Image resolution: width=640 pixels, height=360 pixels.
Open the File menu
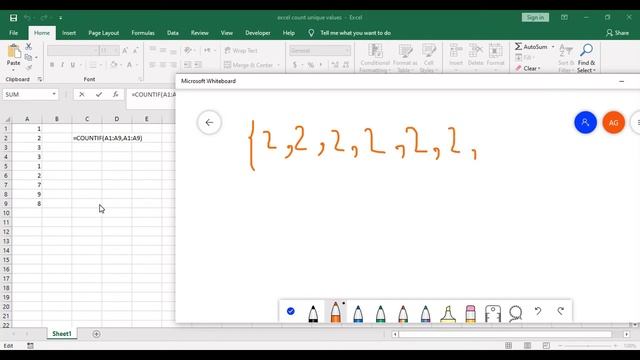point(13,33)
